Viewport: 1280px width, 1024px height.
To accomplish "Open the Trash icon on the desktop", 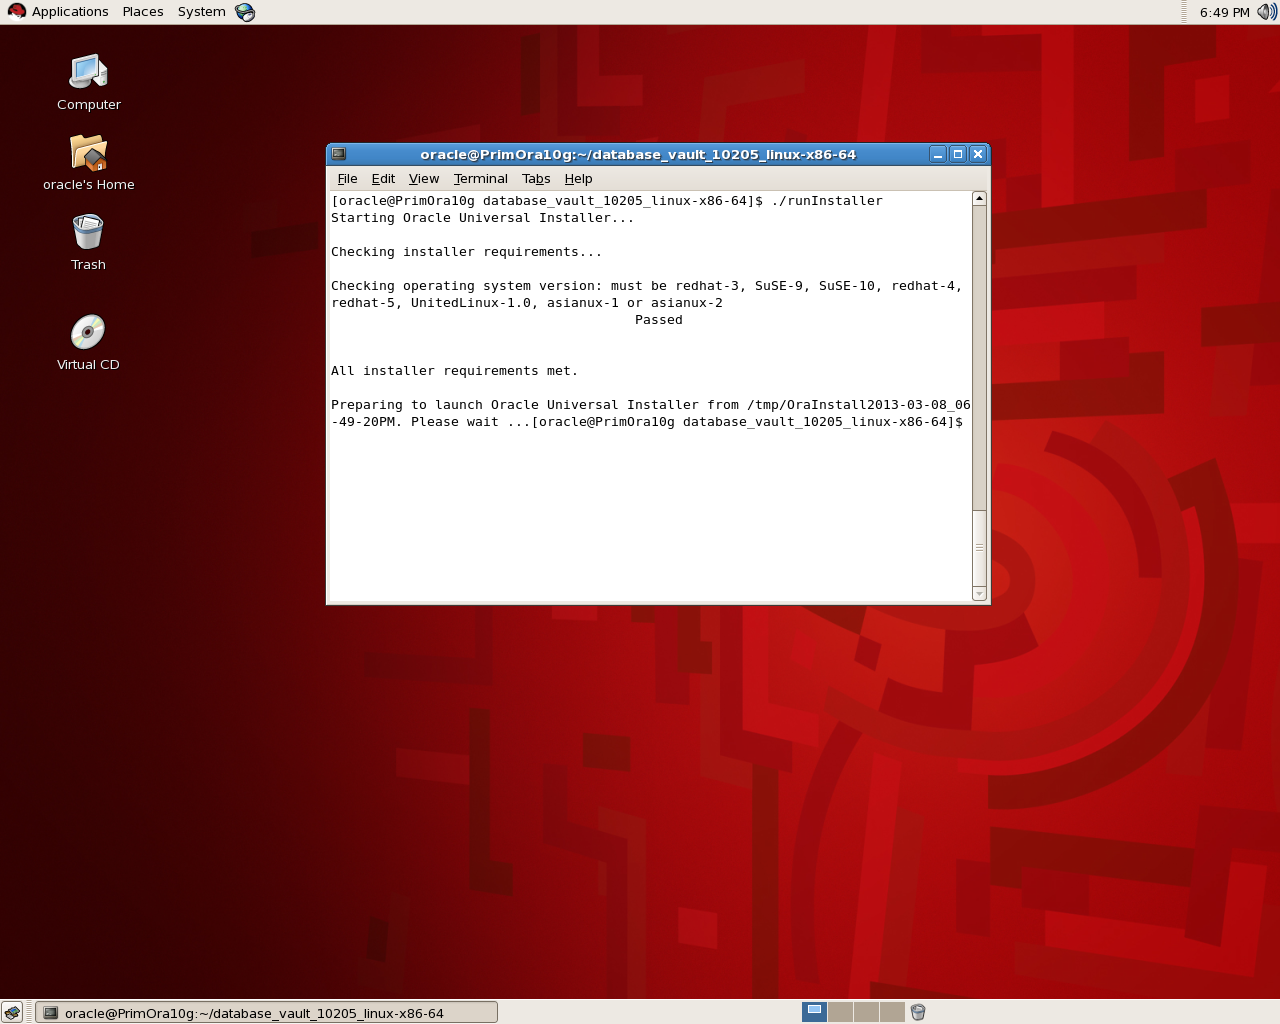I will [x=88, y=232].
